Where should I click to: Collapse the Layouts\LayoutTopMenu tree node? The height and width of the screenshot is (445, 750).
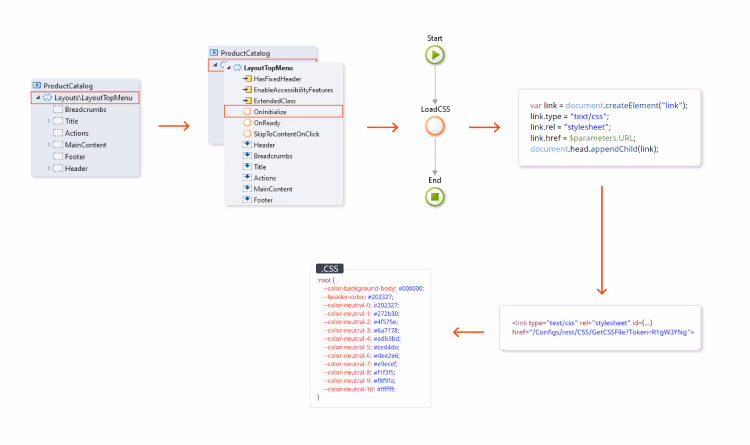(x=38, y=98)
